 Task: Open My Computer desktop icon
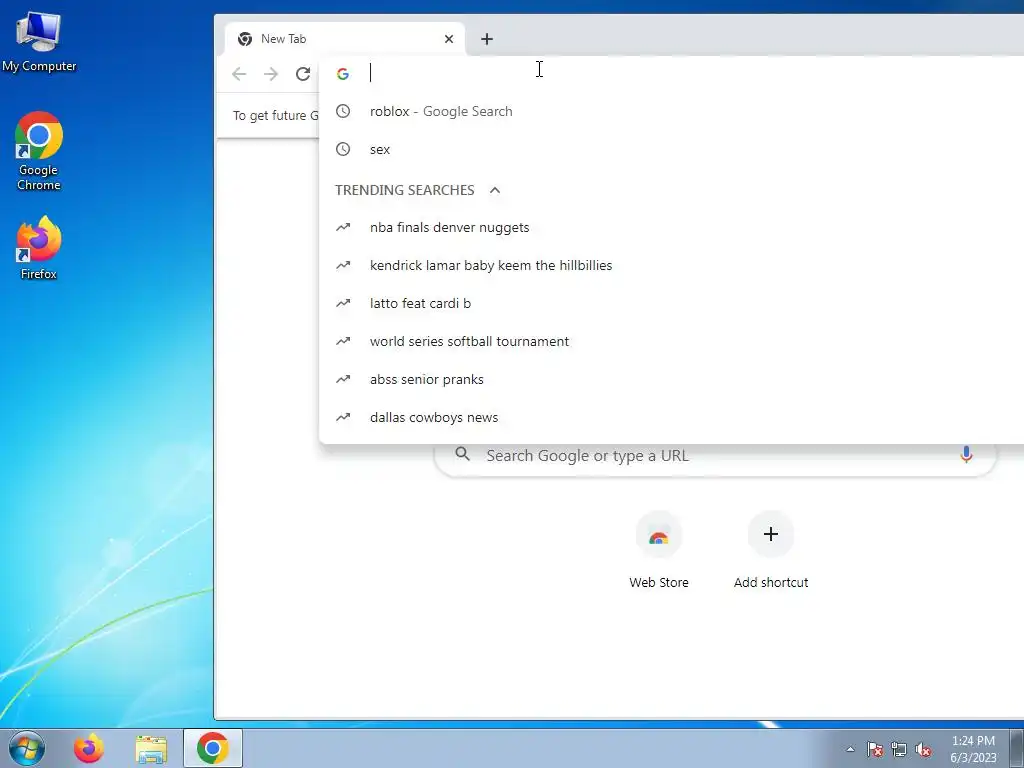[39, 41]
